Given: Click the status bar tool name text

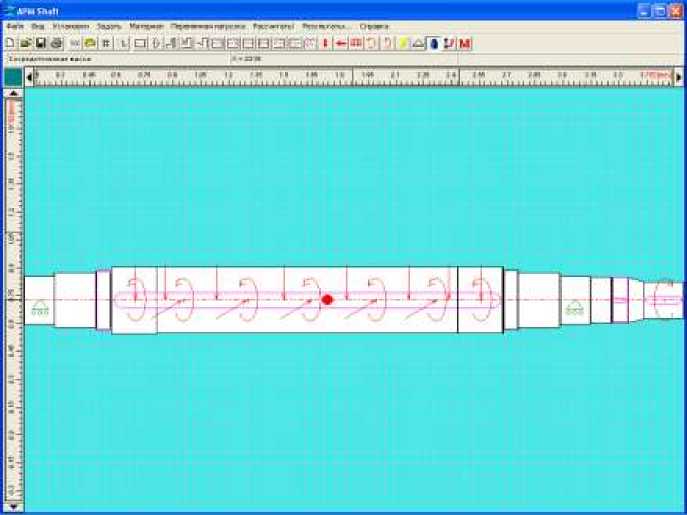Looking at the screenshot, I should click(x=50, y=59).
